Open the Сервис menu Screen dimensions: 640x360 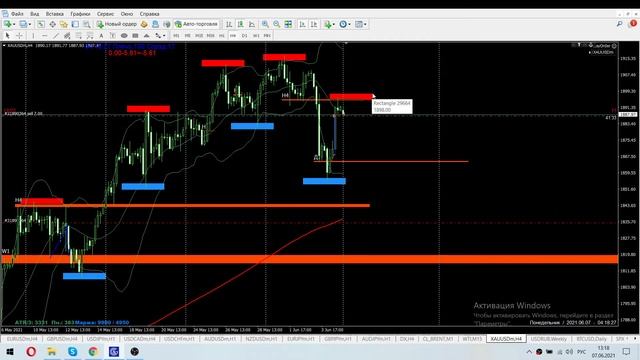(x=106, y=14)
